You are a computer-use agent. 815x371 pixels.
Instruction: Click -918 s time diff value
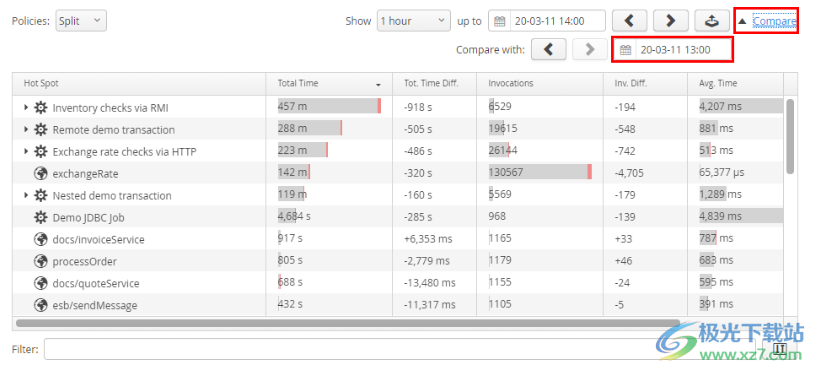coord(418,108)
